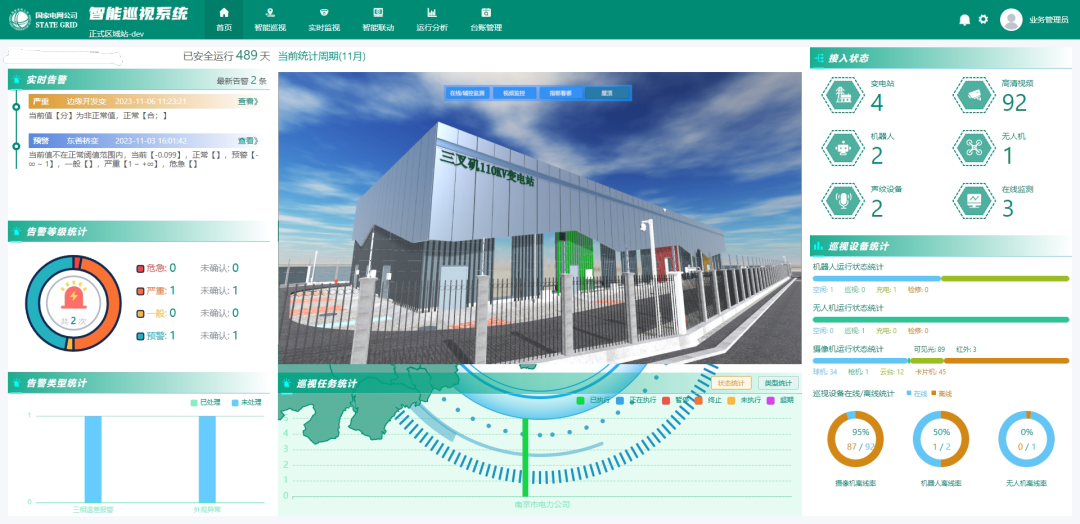Toggle 超期 legend item

(780, 400)
